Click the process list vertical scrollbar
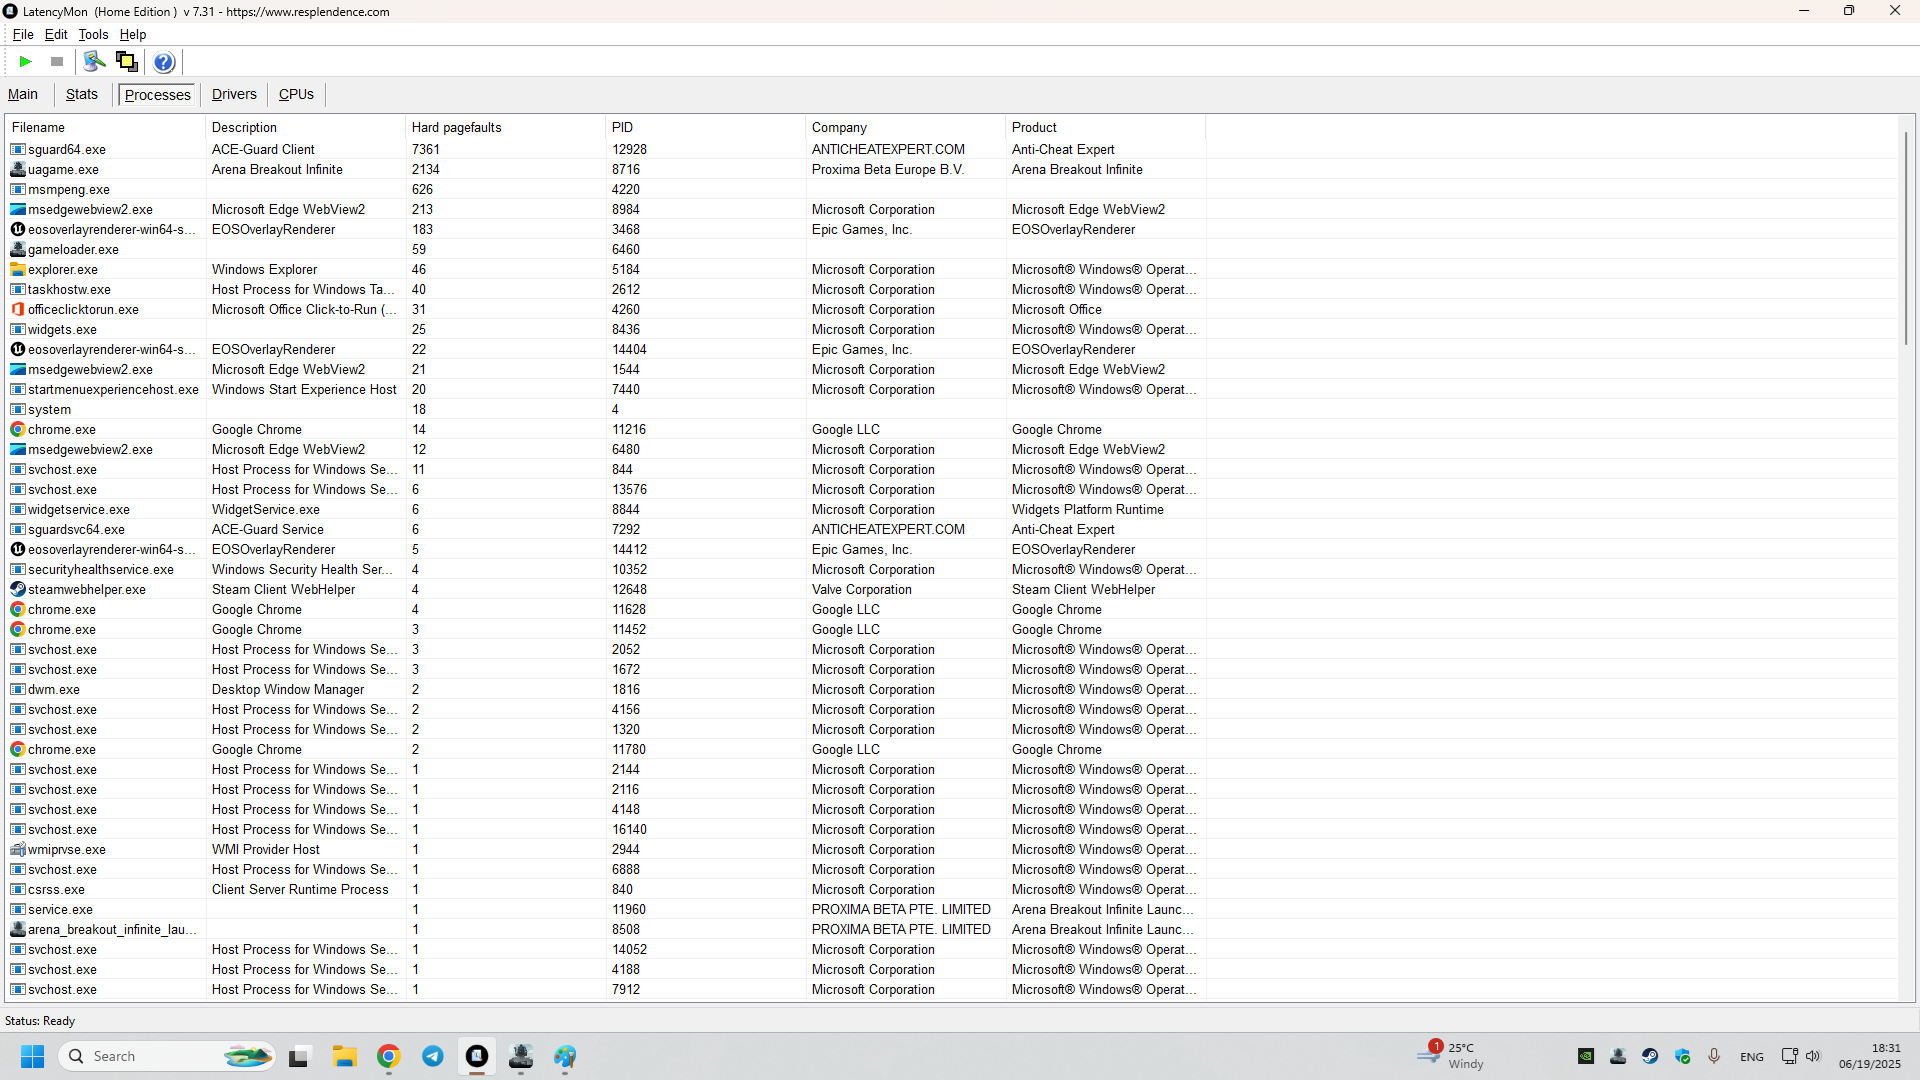This screenshot has height=1080, width=1920. (x=1906, y=240)
